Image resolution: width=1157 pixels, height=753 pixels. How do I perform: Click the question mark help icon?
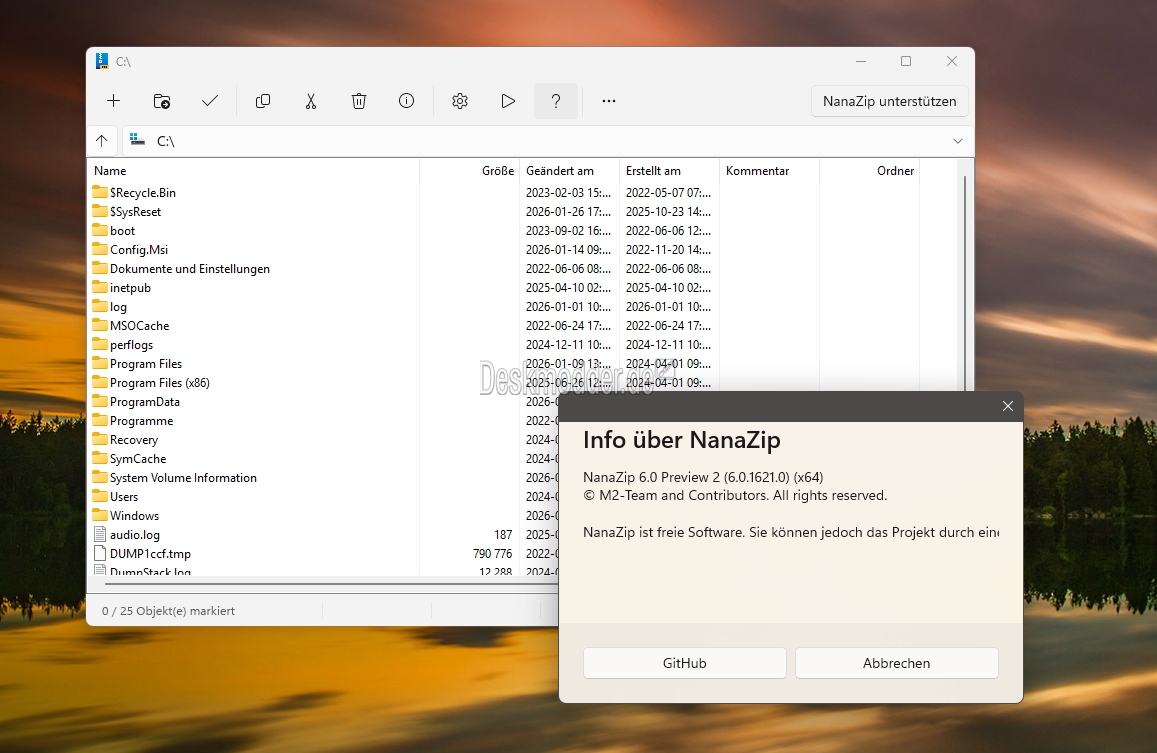pos(556,101)
